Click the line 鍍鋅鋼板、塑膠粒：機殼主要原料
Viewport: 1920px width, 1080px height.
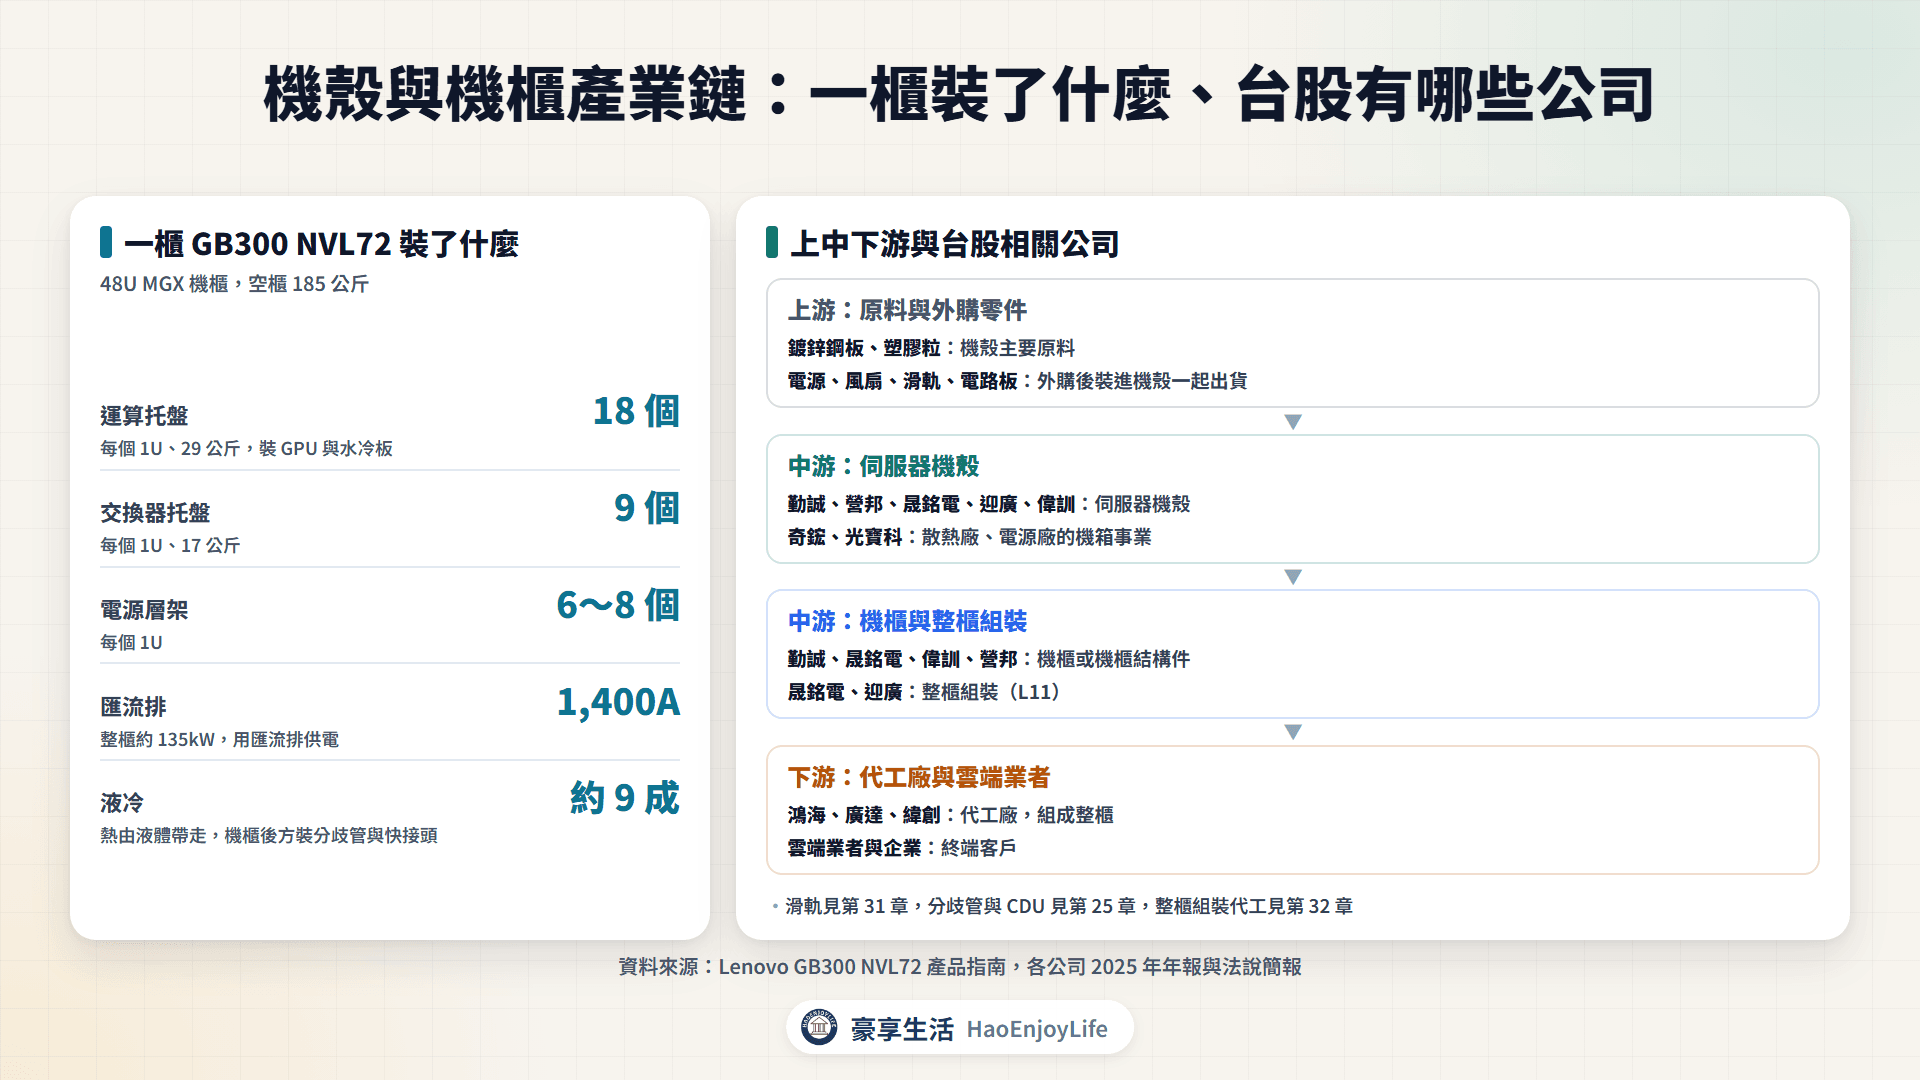pyautogui.click(x=931, y=348)
